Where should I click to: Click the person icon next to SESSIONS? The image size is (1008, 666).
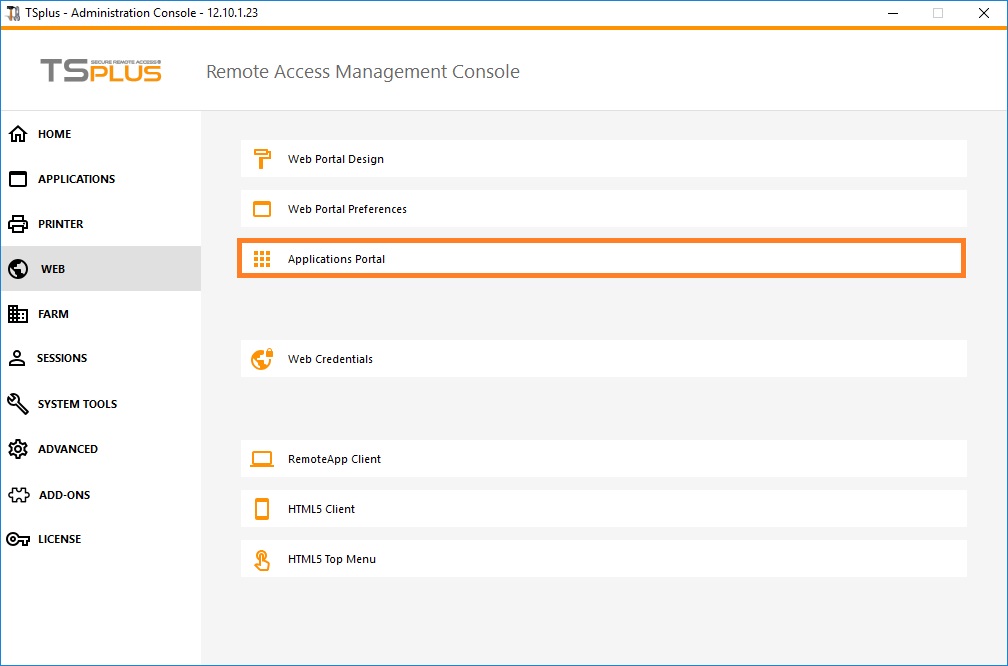click(18, 358)
